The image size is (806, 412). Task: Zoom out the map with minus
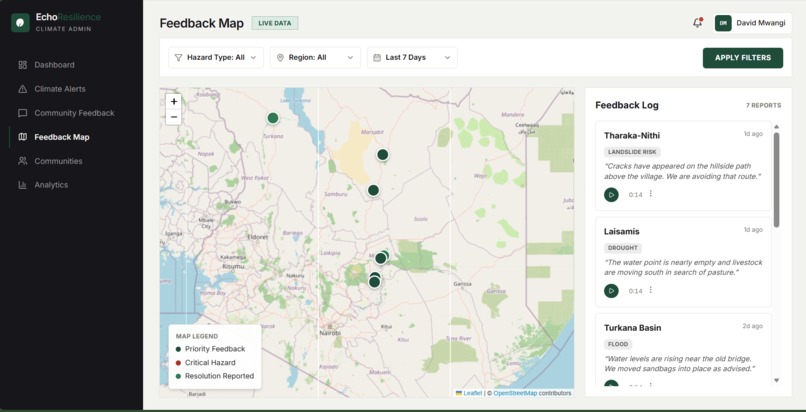[x=174, y=117]
